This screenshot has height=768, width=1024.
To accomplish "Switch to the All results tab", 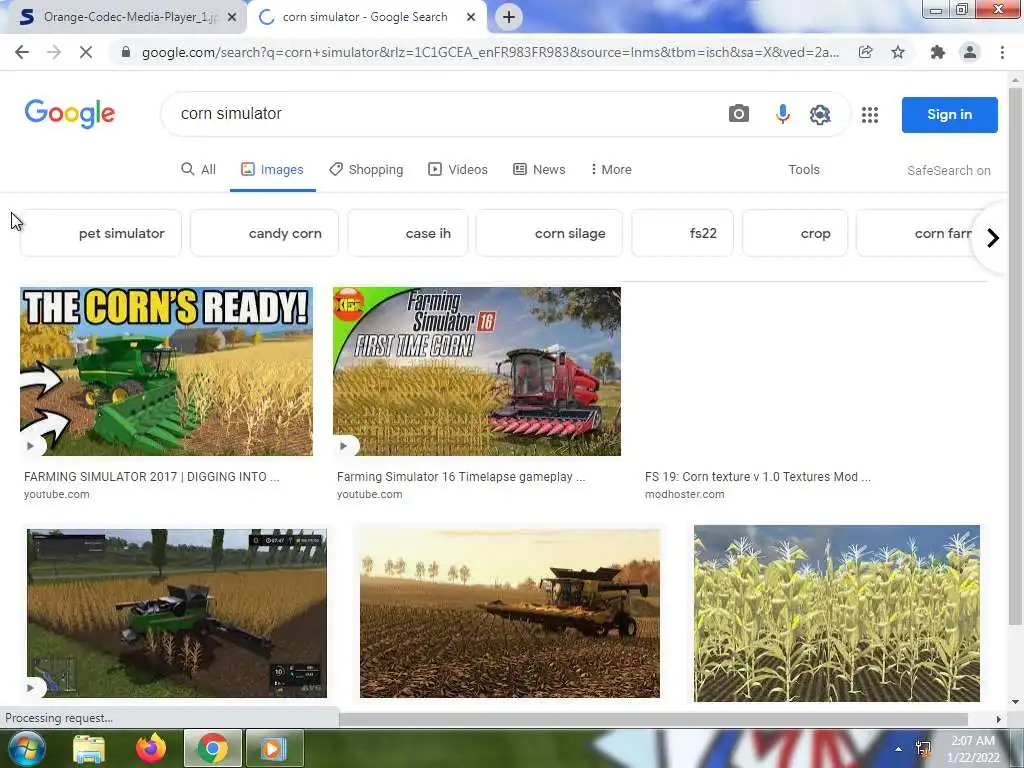I will pyautogui.click(x=198, y=170).
